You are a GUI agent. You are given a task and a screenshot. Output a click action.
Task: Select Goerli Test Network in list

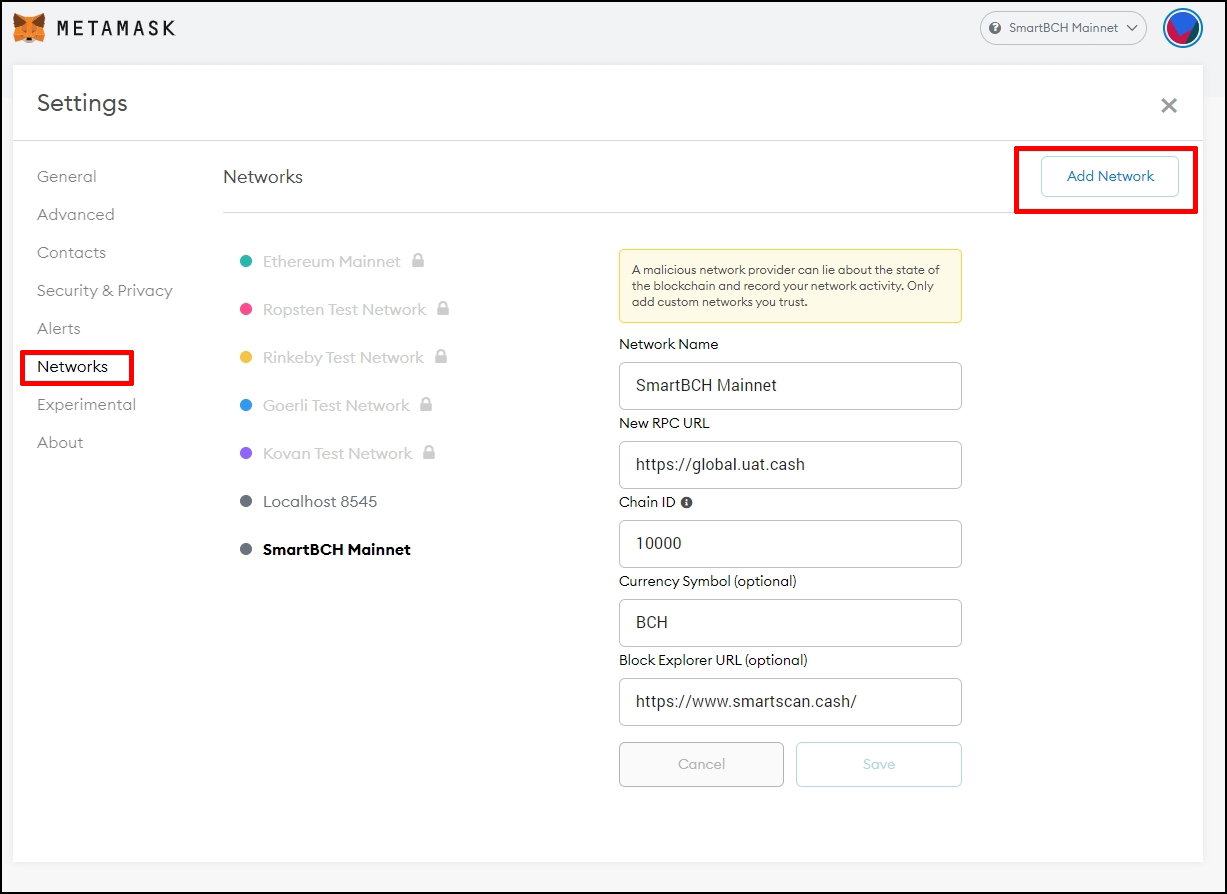pos(336,405)
